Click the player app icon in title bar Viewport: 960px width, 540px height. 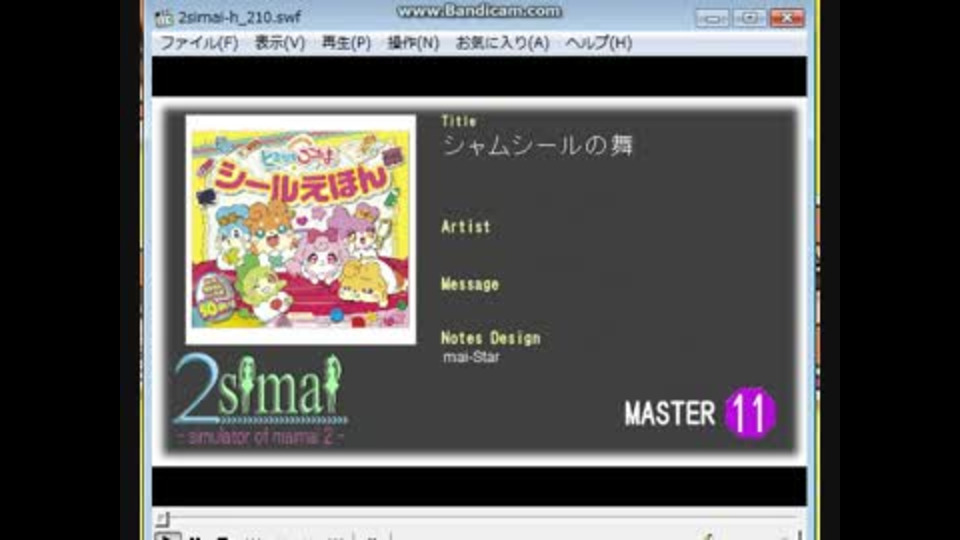(163, 18)
